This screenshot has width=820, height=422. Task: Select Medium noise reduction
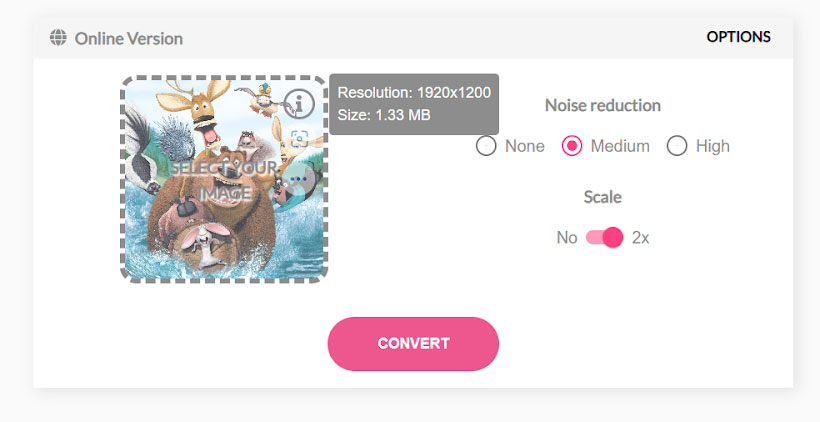pyautogui.click(x=572, y=146)
